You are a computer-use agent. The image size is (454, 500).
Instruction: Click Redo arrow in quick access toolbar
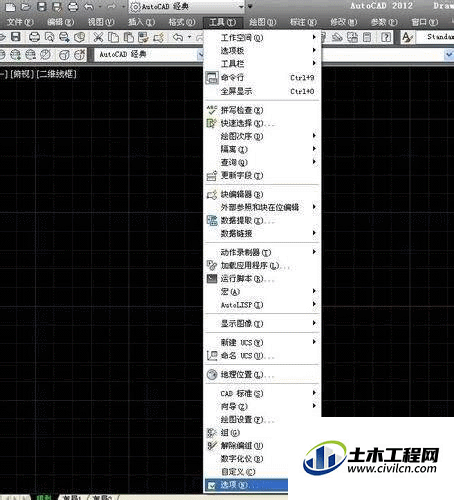[111, 6]
